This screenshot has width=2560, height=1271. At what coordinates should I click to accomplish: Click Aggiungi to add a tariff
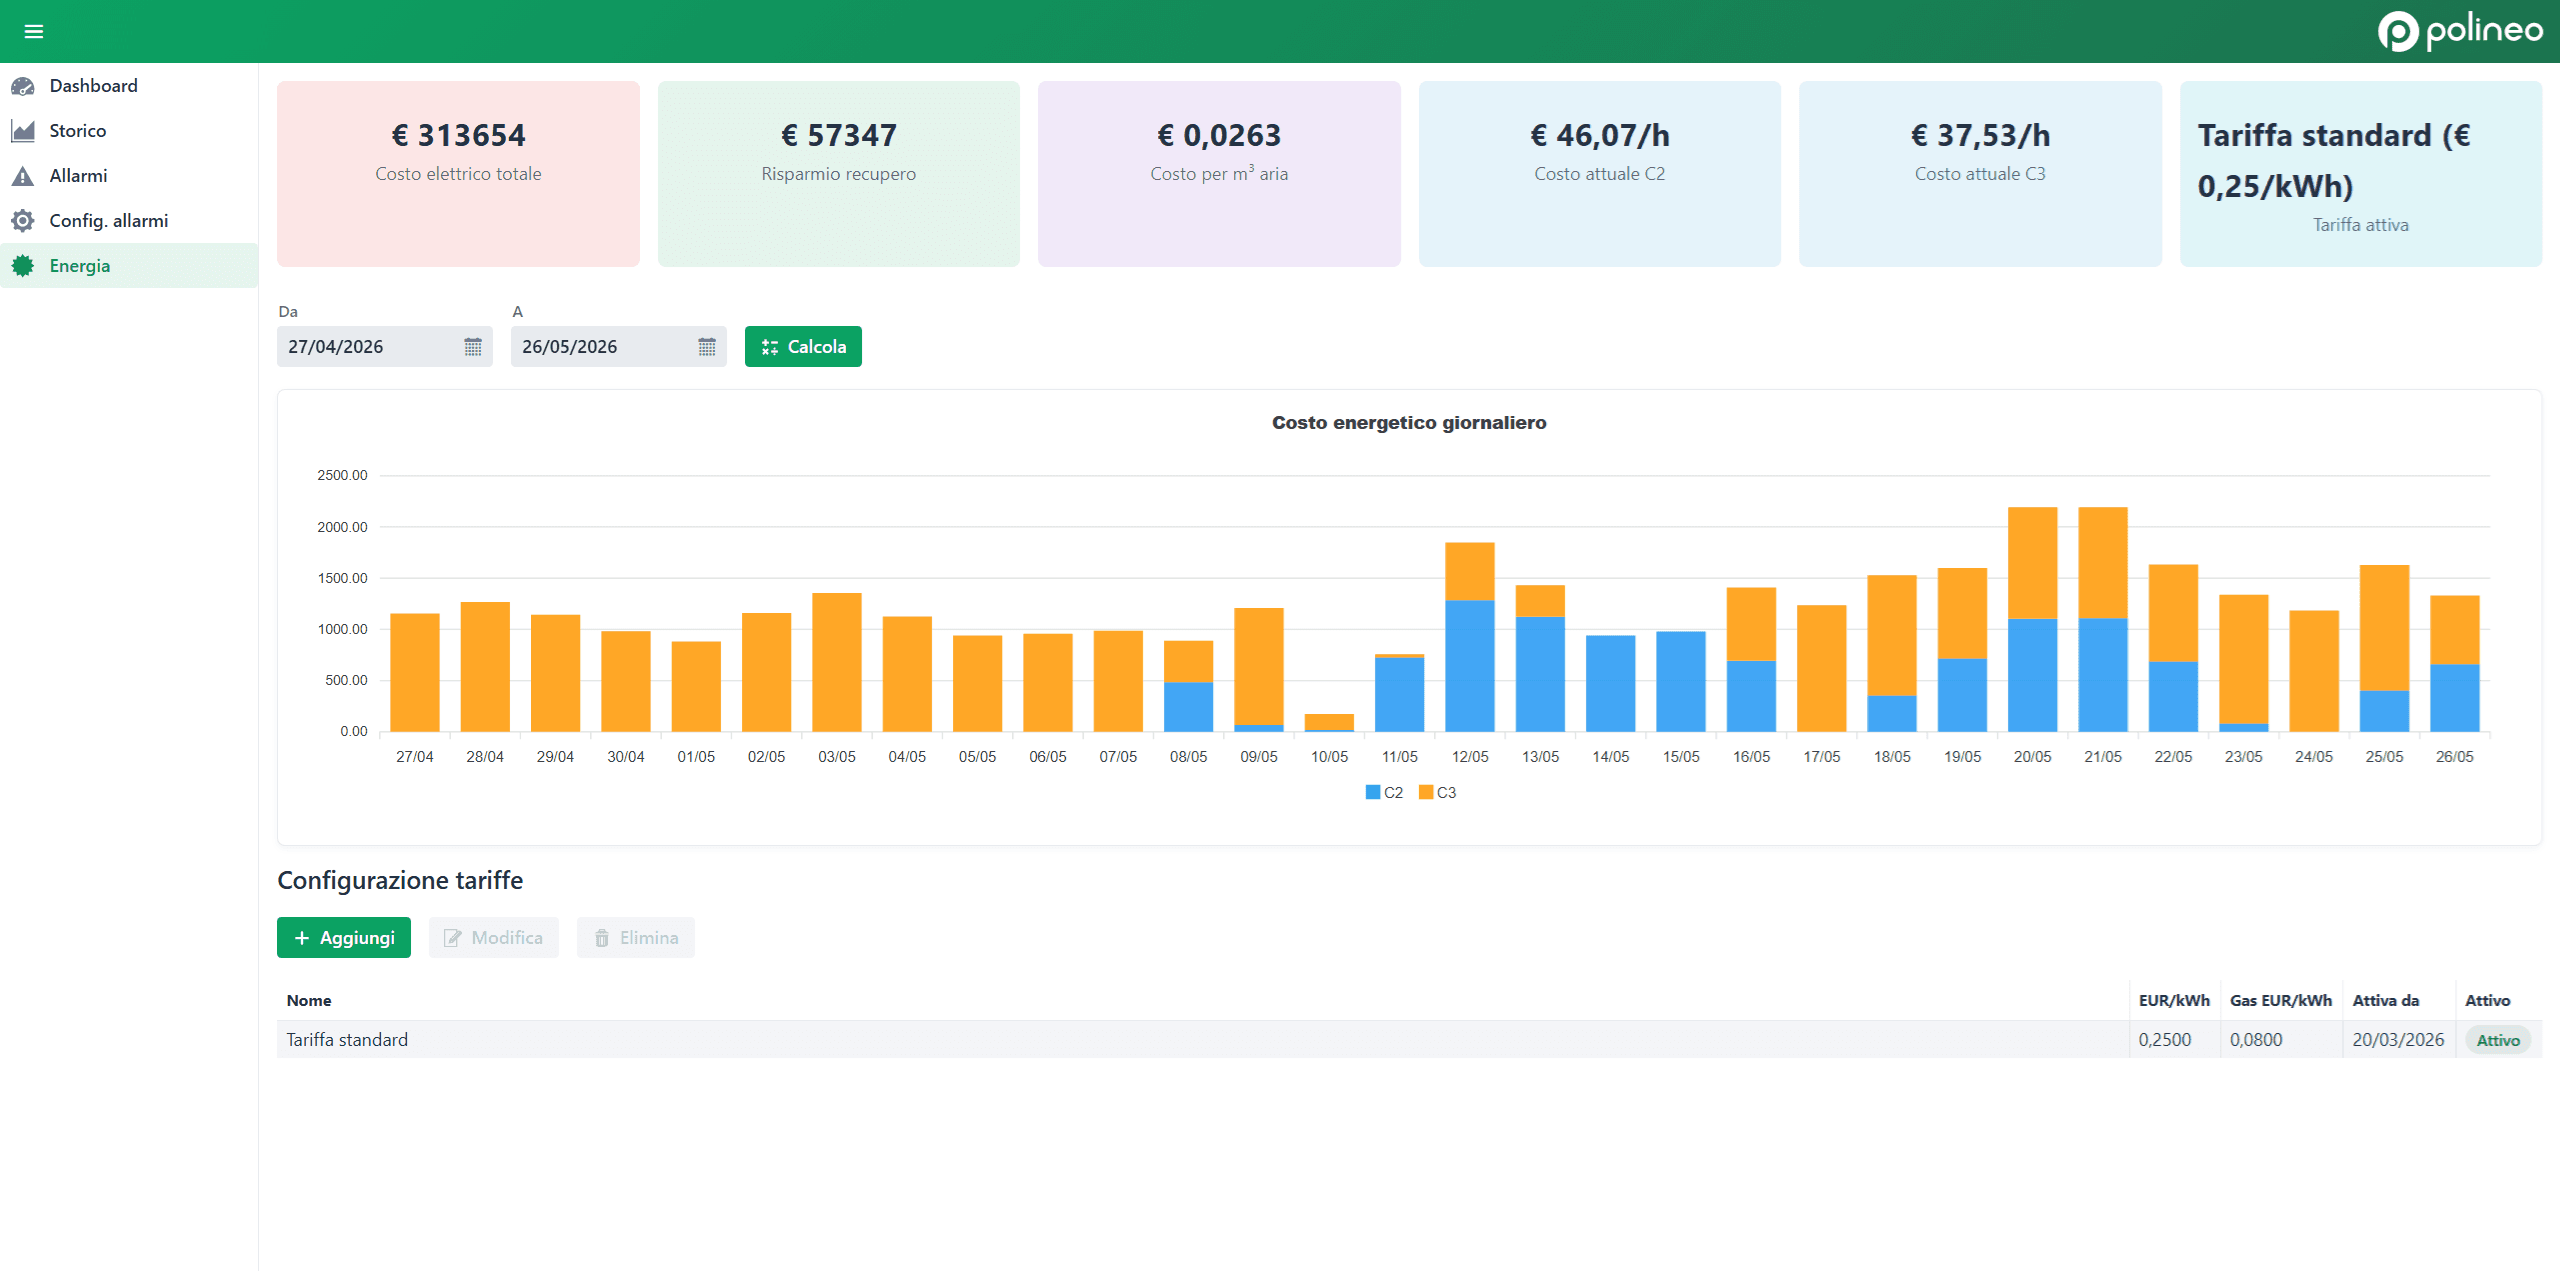pyautogui.click(x=344, y=938)
